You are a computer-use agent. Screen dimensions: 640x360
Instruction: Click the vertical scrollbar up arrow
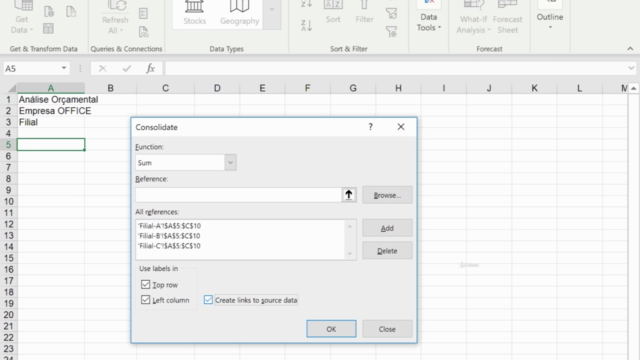click(x=633, y=89)
